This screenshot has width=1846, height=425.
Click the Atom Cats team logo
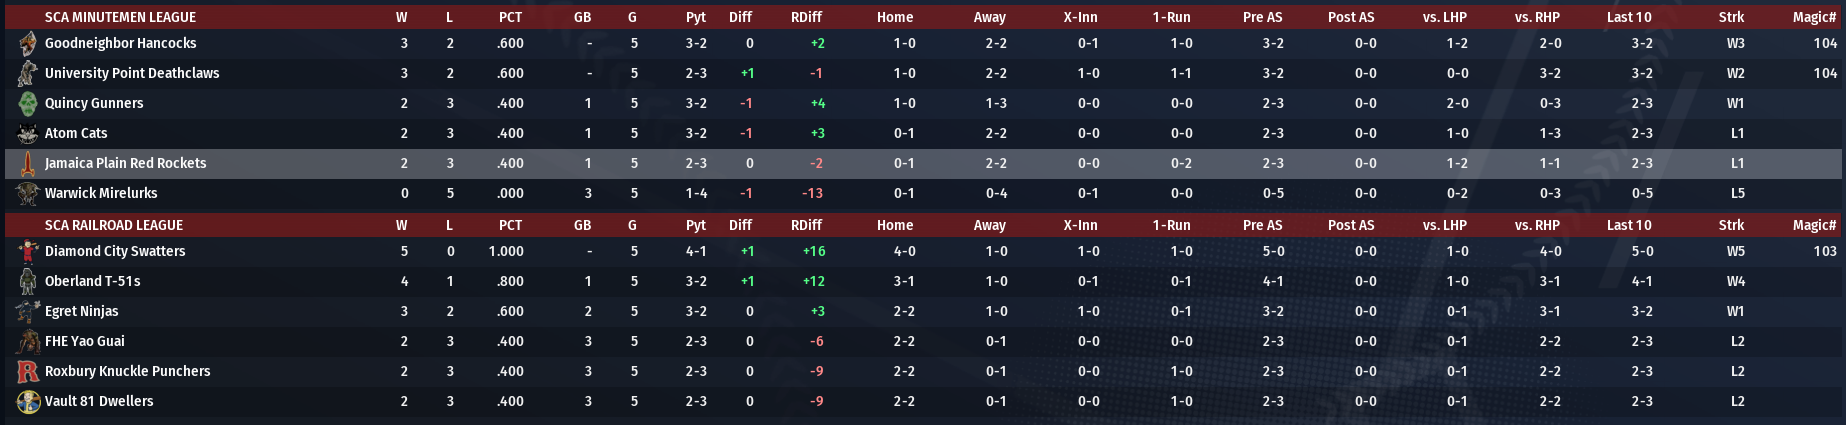pos(28,134)
